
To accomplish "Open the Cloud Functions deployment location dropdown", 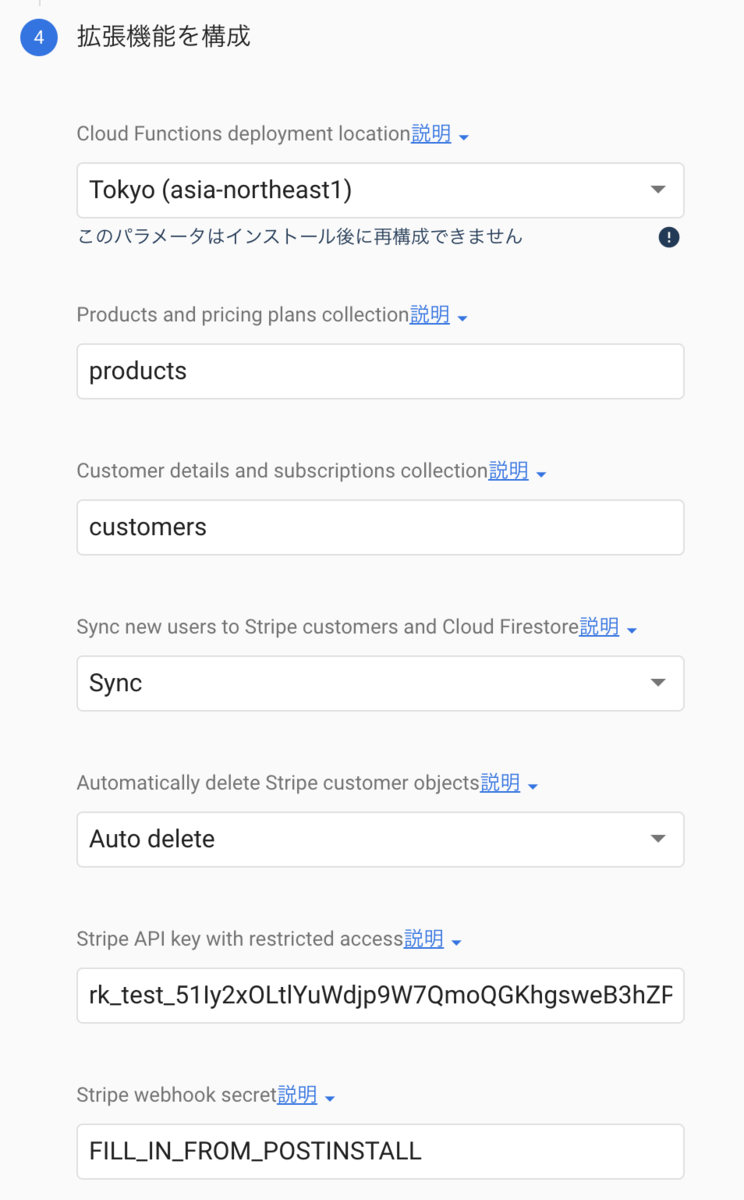I will coord(380,190).
